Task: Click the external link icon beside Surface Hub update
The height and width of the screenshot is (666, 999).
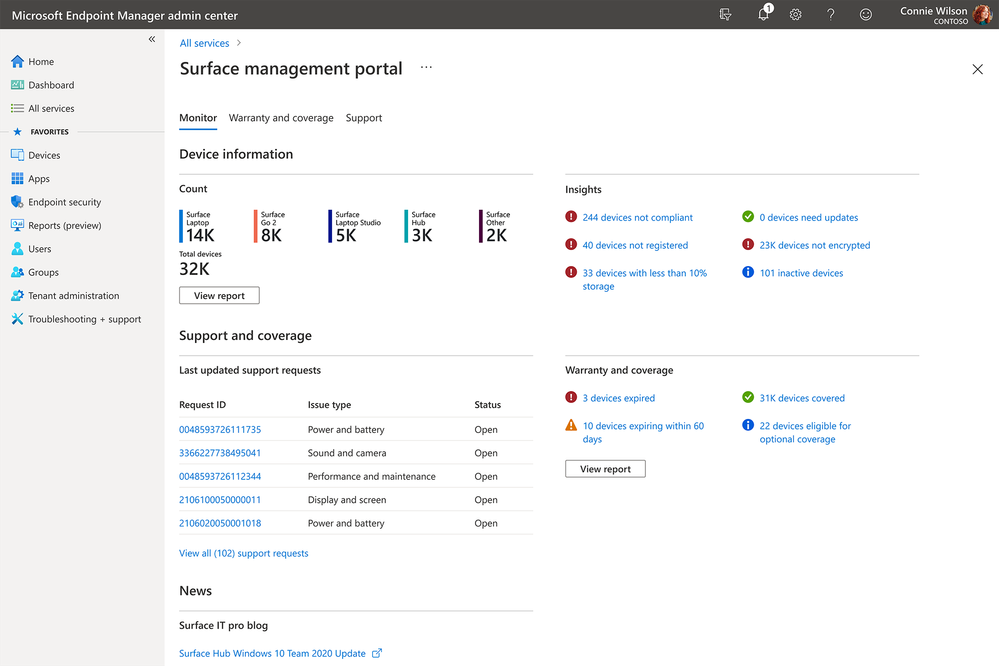Action: (377, 653)
